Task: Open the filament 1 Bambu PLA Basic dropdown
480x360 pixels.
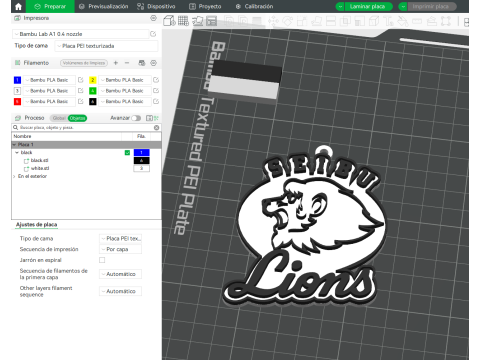Action: pyautogui.click(x=49, y=80)
